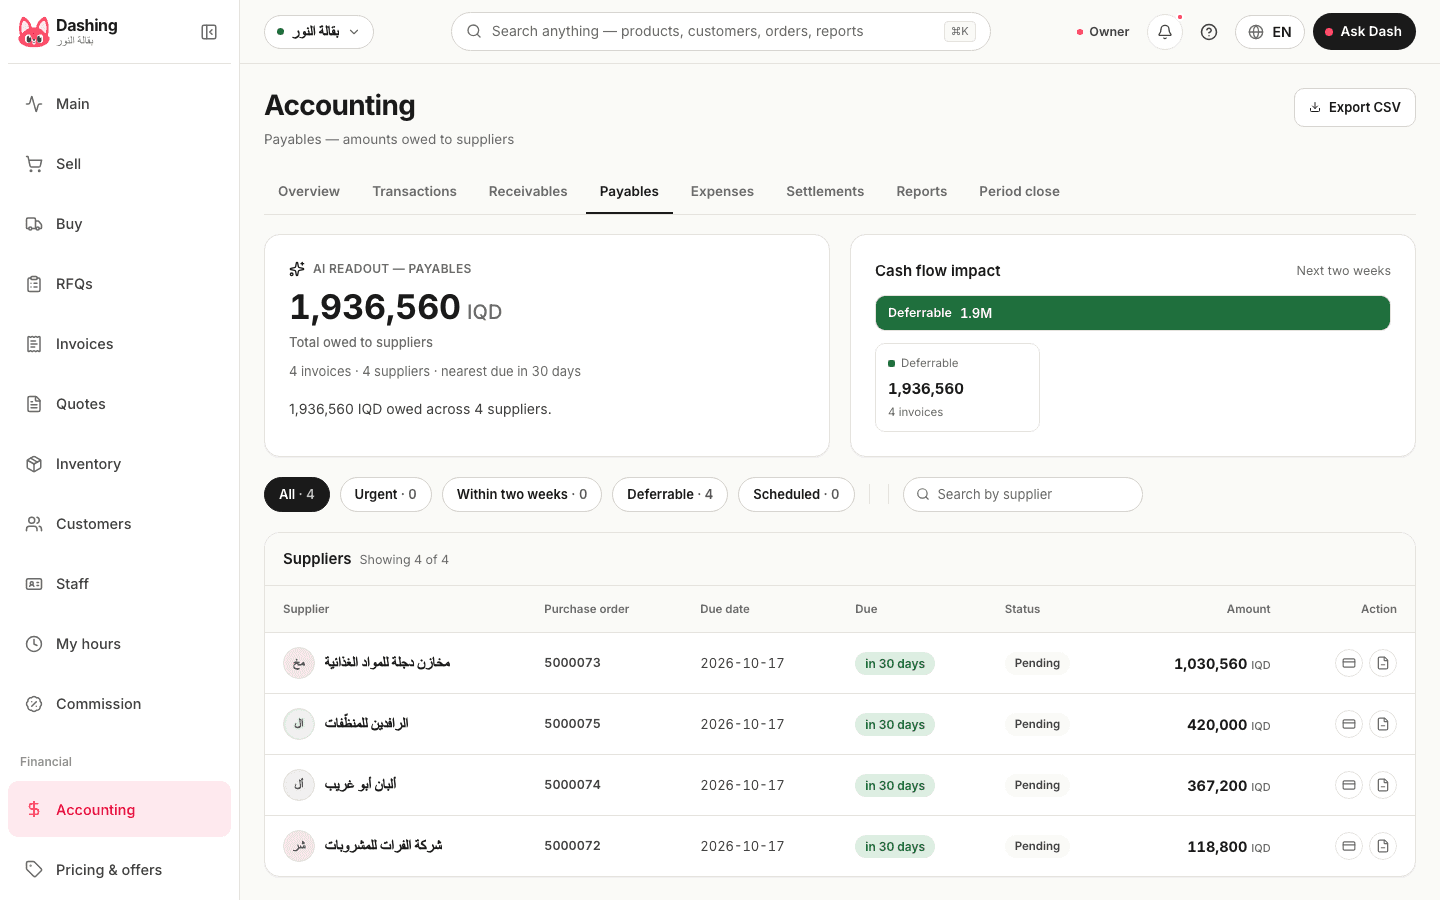Focus the Search by supplier field

1023,494
